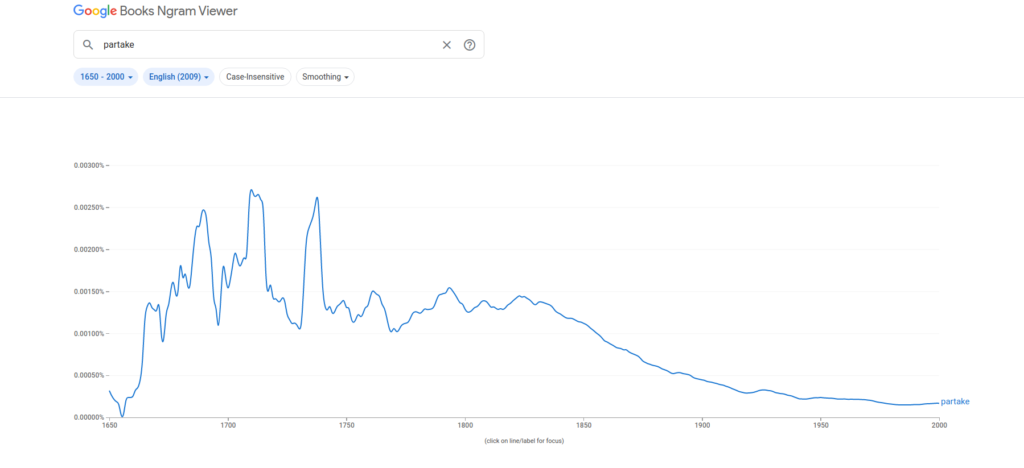Click the 'click on line/label for focus' hint
Screen dimensions: 1024x468
[x=524, y=441]
